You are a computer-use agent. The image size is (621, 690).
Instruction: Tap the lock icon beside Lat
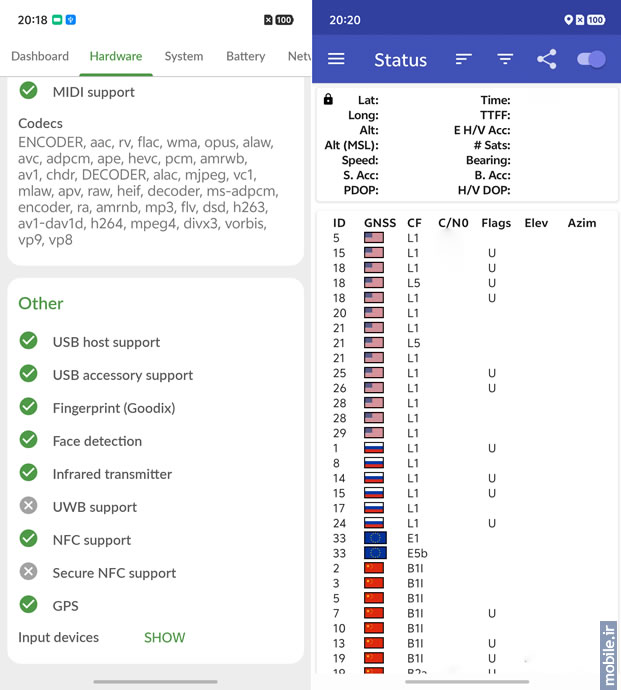pos(329,100)
